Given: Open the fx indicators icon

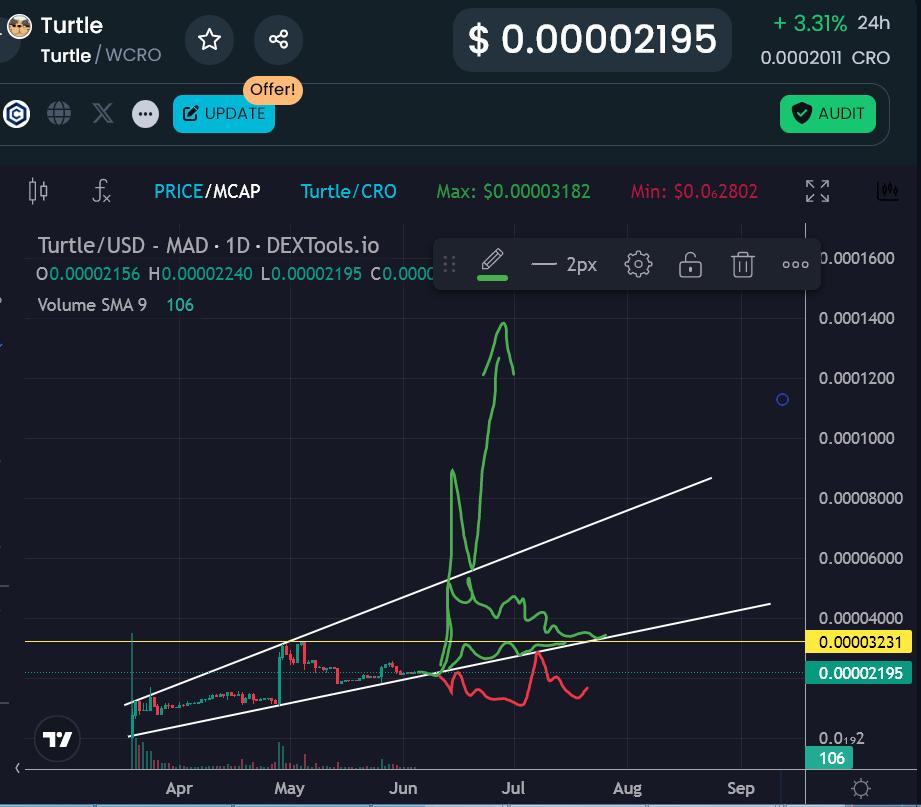Looking at the screenshot, I should tap(102, 191).
